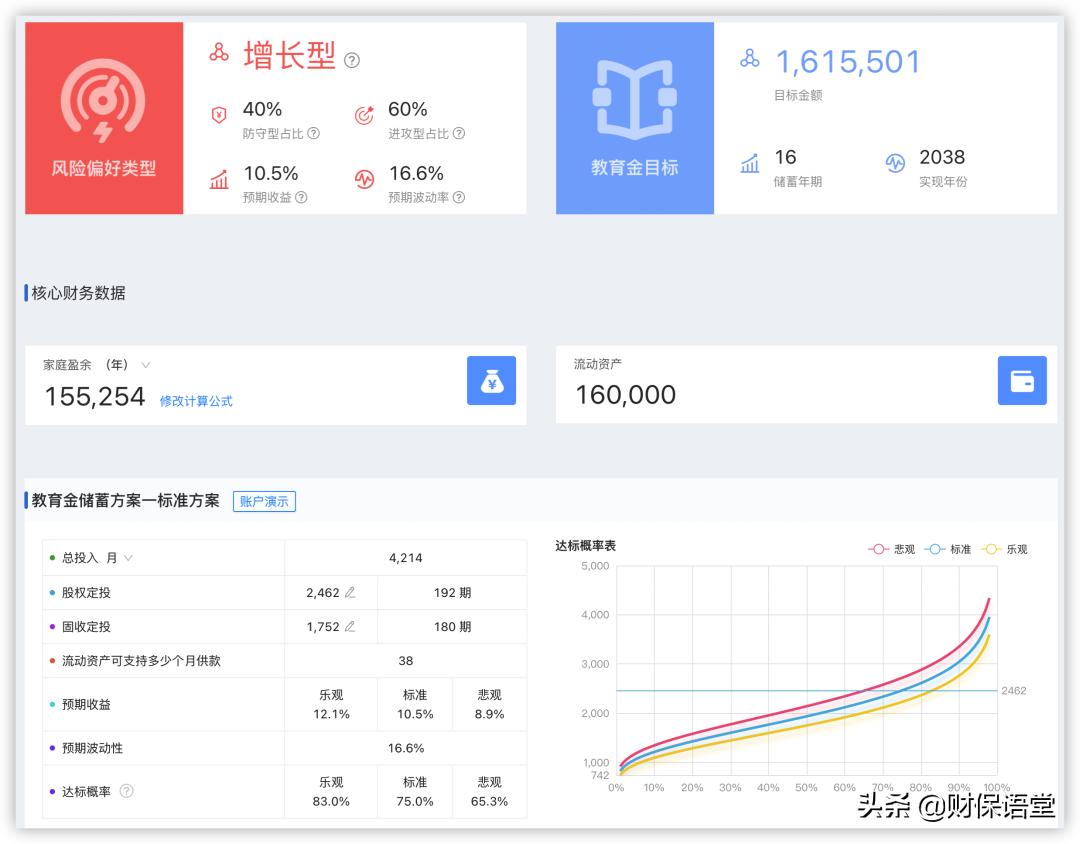Toggle the 标准 series in chart legend
Screen dimensions: 1080x844
948,549
